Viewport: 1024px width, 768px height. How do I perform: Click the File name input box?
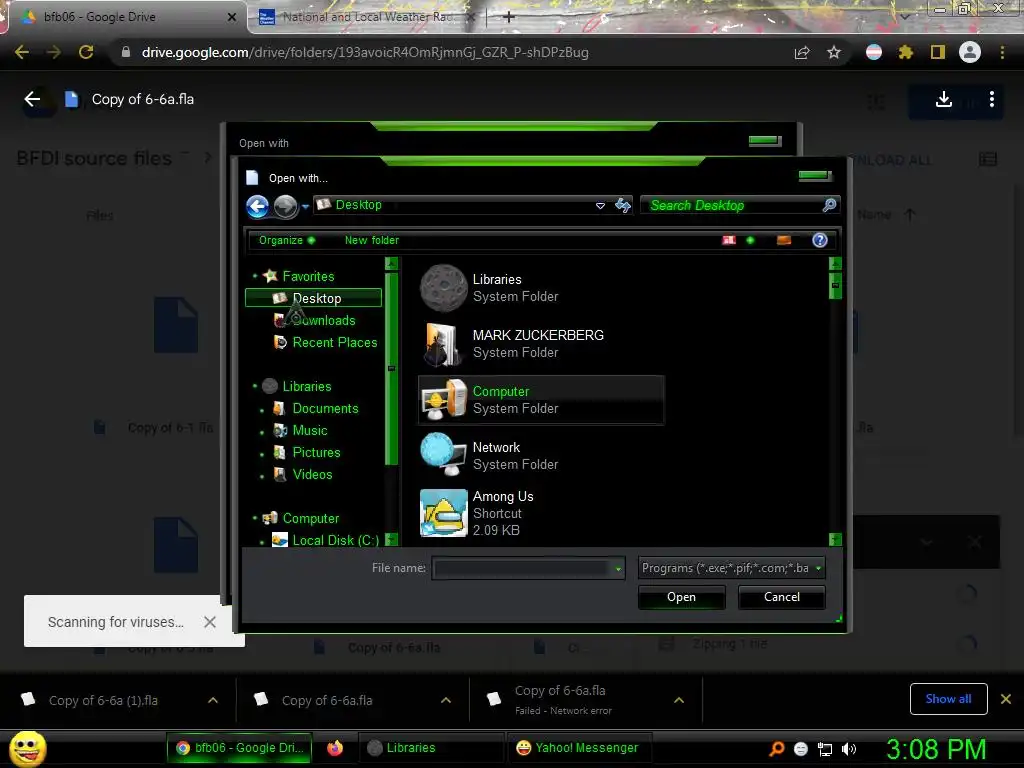click(x=522, y=568)
